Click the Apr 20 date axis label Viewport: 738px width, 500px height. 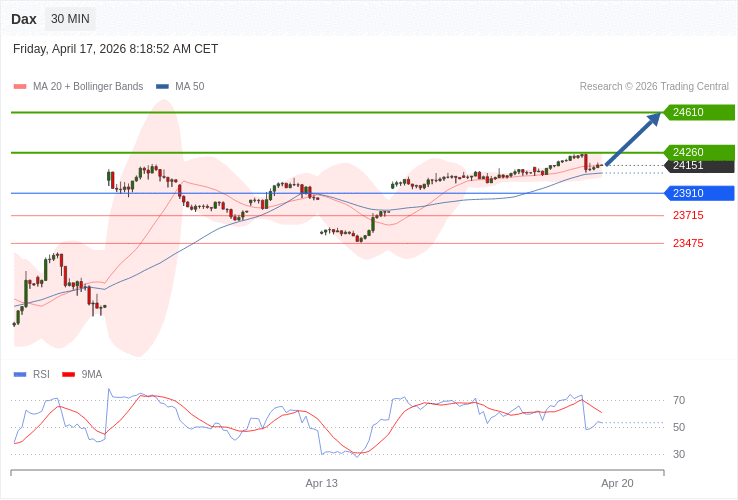pyautogui.click(x=617, y=483)
